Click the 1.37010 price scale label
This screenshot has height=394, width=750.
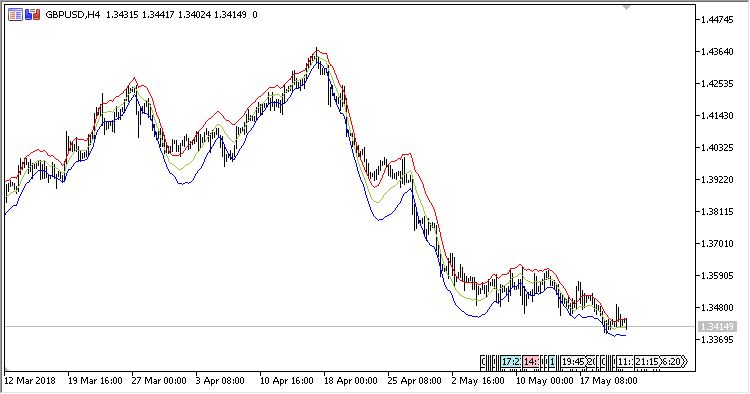click(717, 244)
